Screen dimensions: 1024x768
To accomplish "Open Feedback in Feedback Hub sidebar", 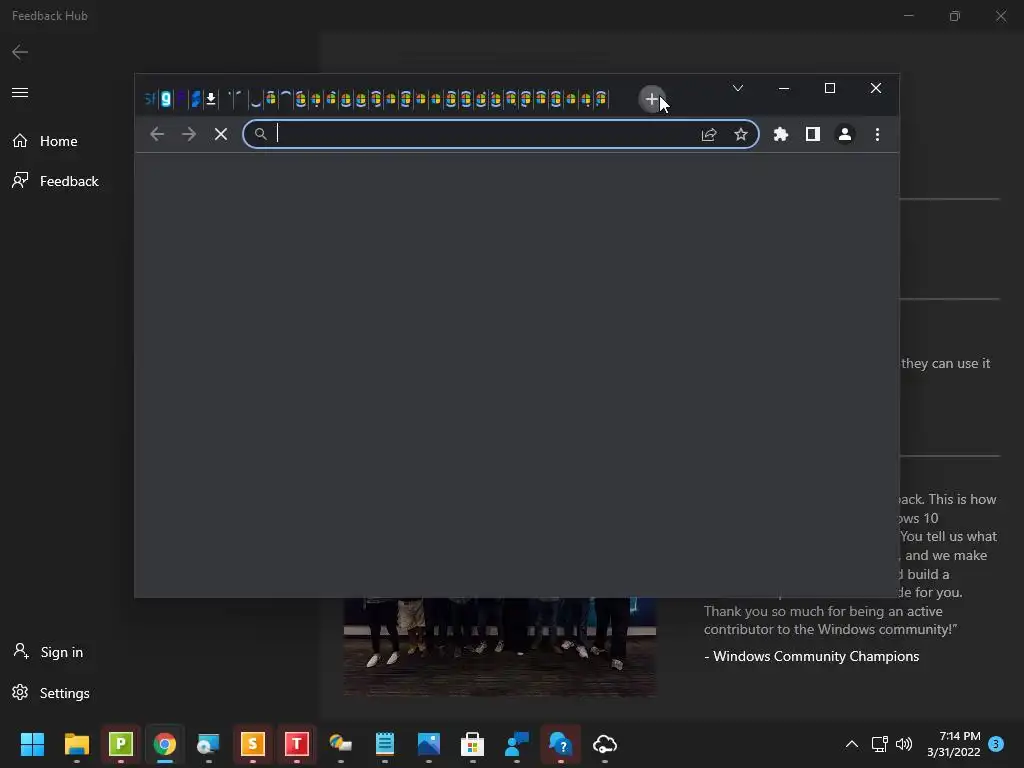I will [x=56, y=181].
